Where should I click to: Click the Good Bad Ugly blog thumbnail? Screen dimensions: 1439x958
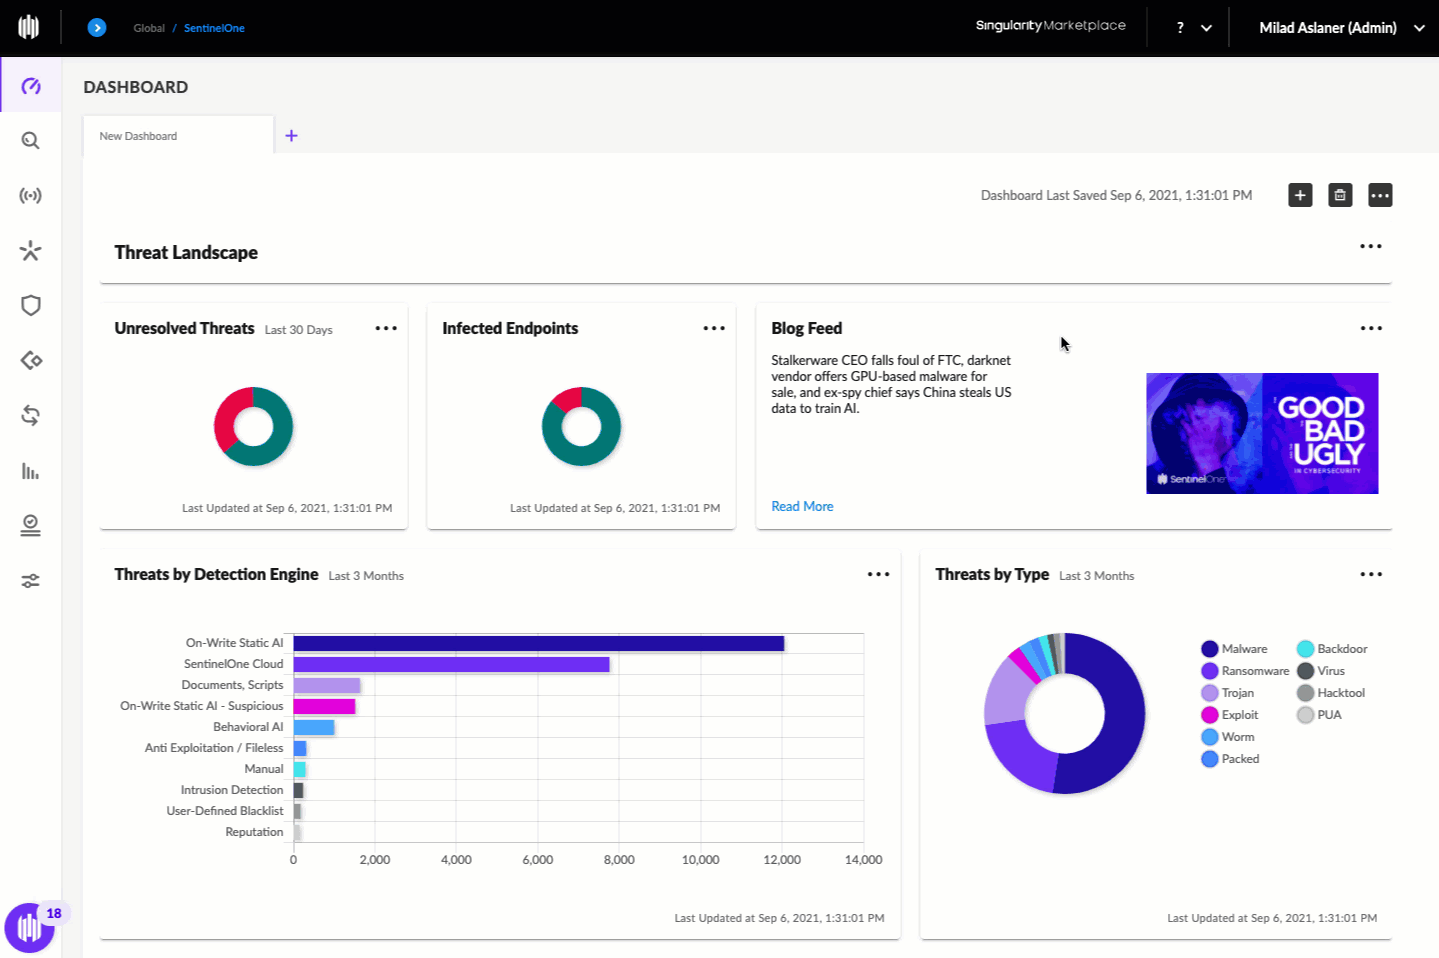1262,433
